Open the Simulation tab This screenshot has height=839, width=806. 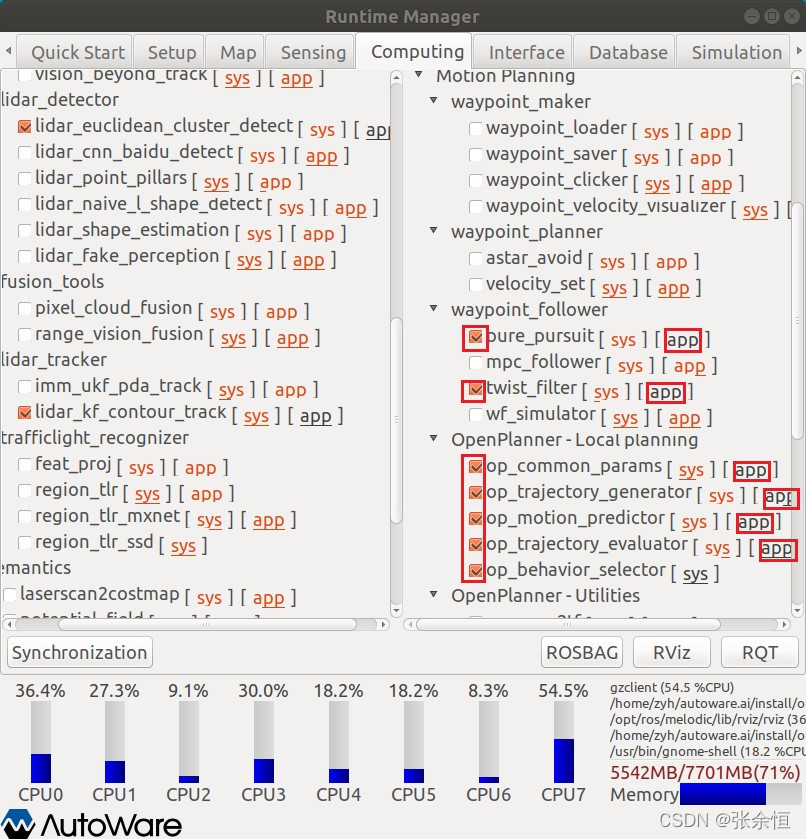coord(733,52)
